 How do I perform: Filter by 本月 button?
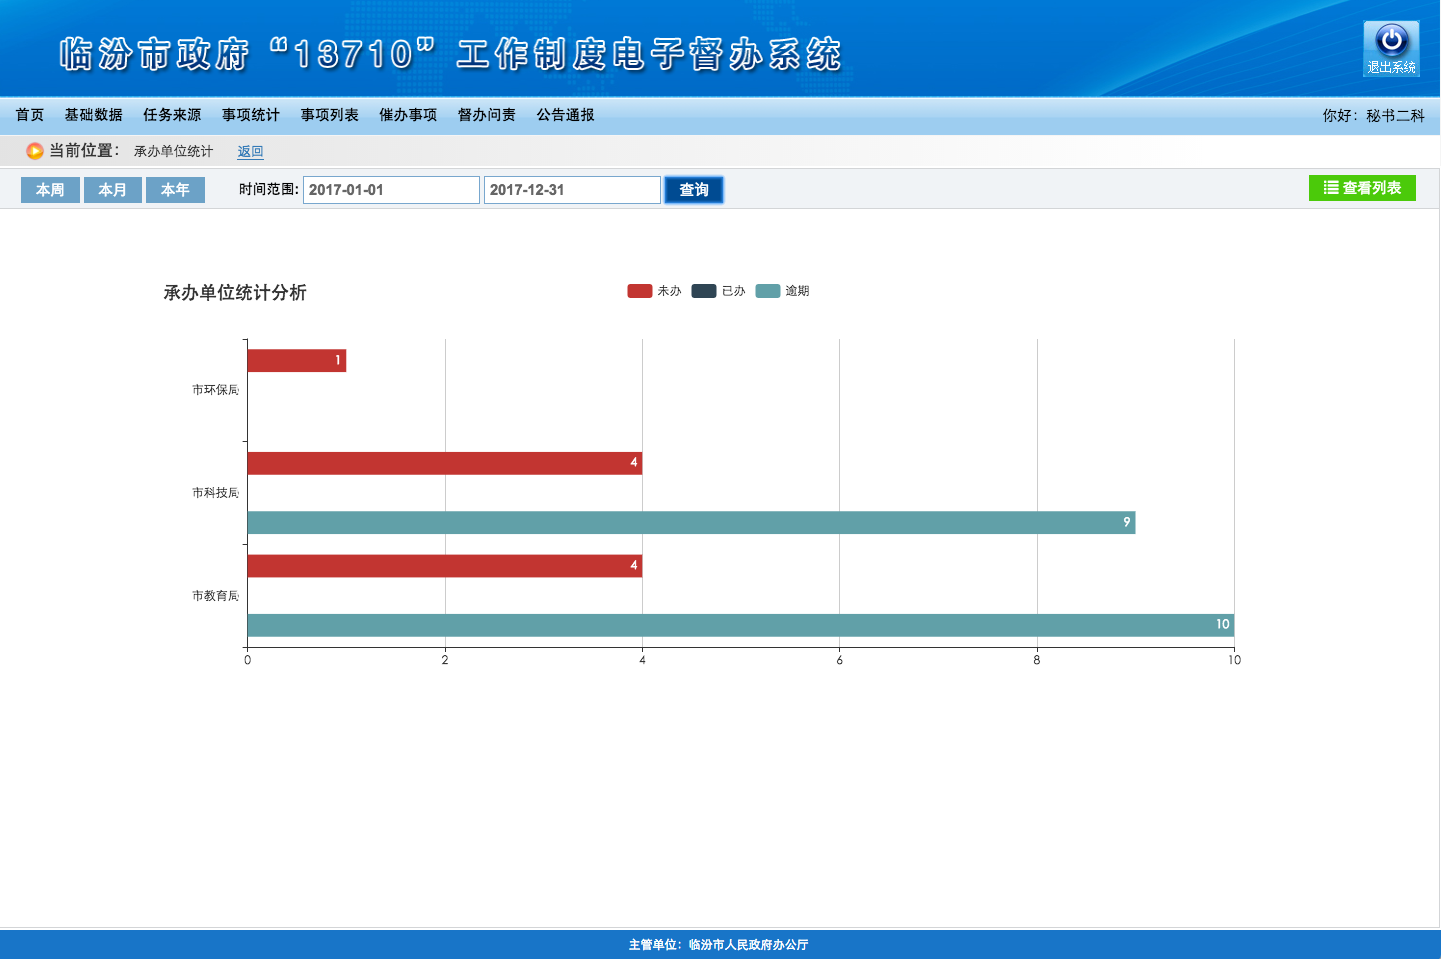point(113,190)
